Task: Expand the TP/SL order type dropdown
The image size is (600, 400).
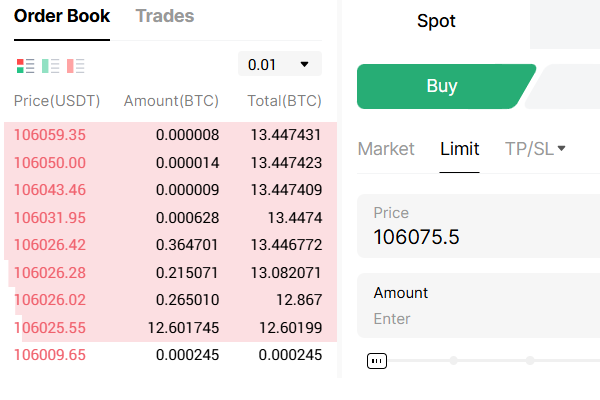Action: [535, 149]
